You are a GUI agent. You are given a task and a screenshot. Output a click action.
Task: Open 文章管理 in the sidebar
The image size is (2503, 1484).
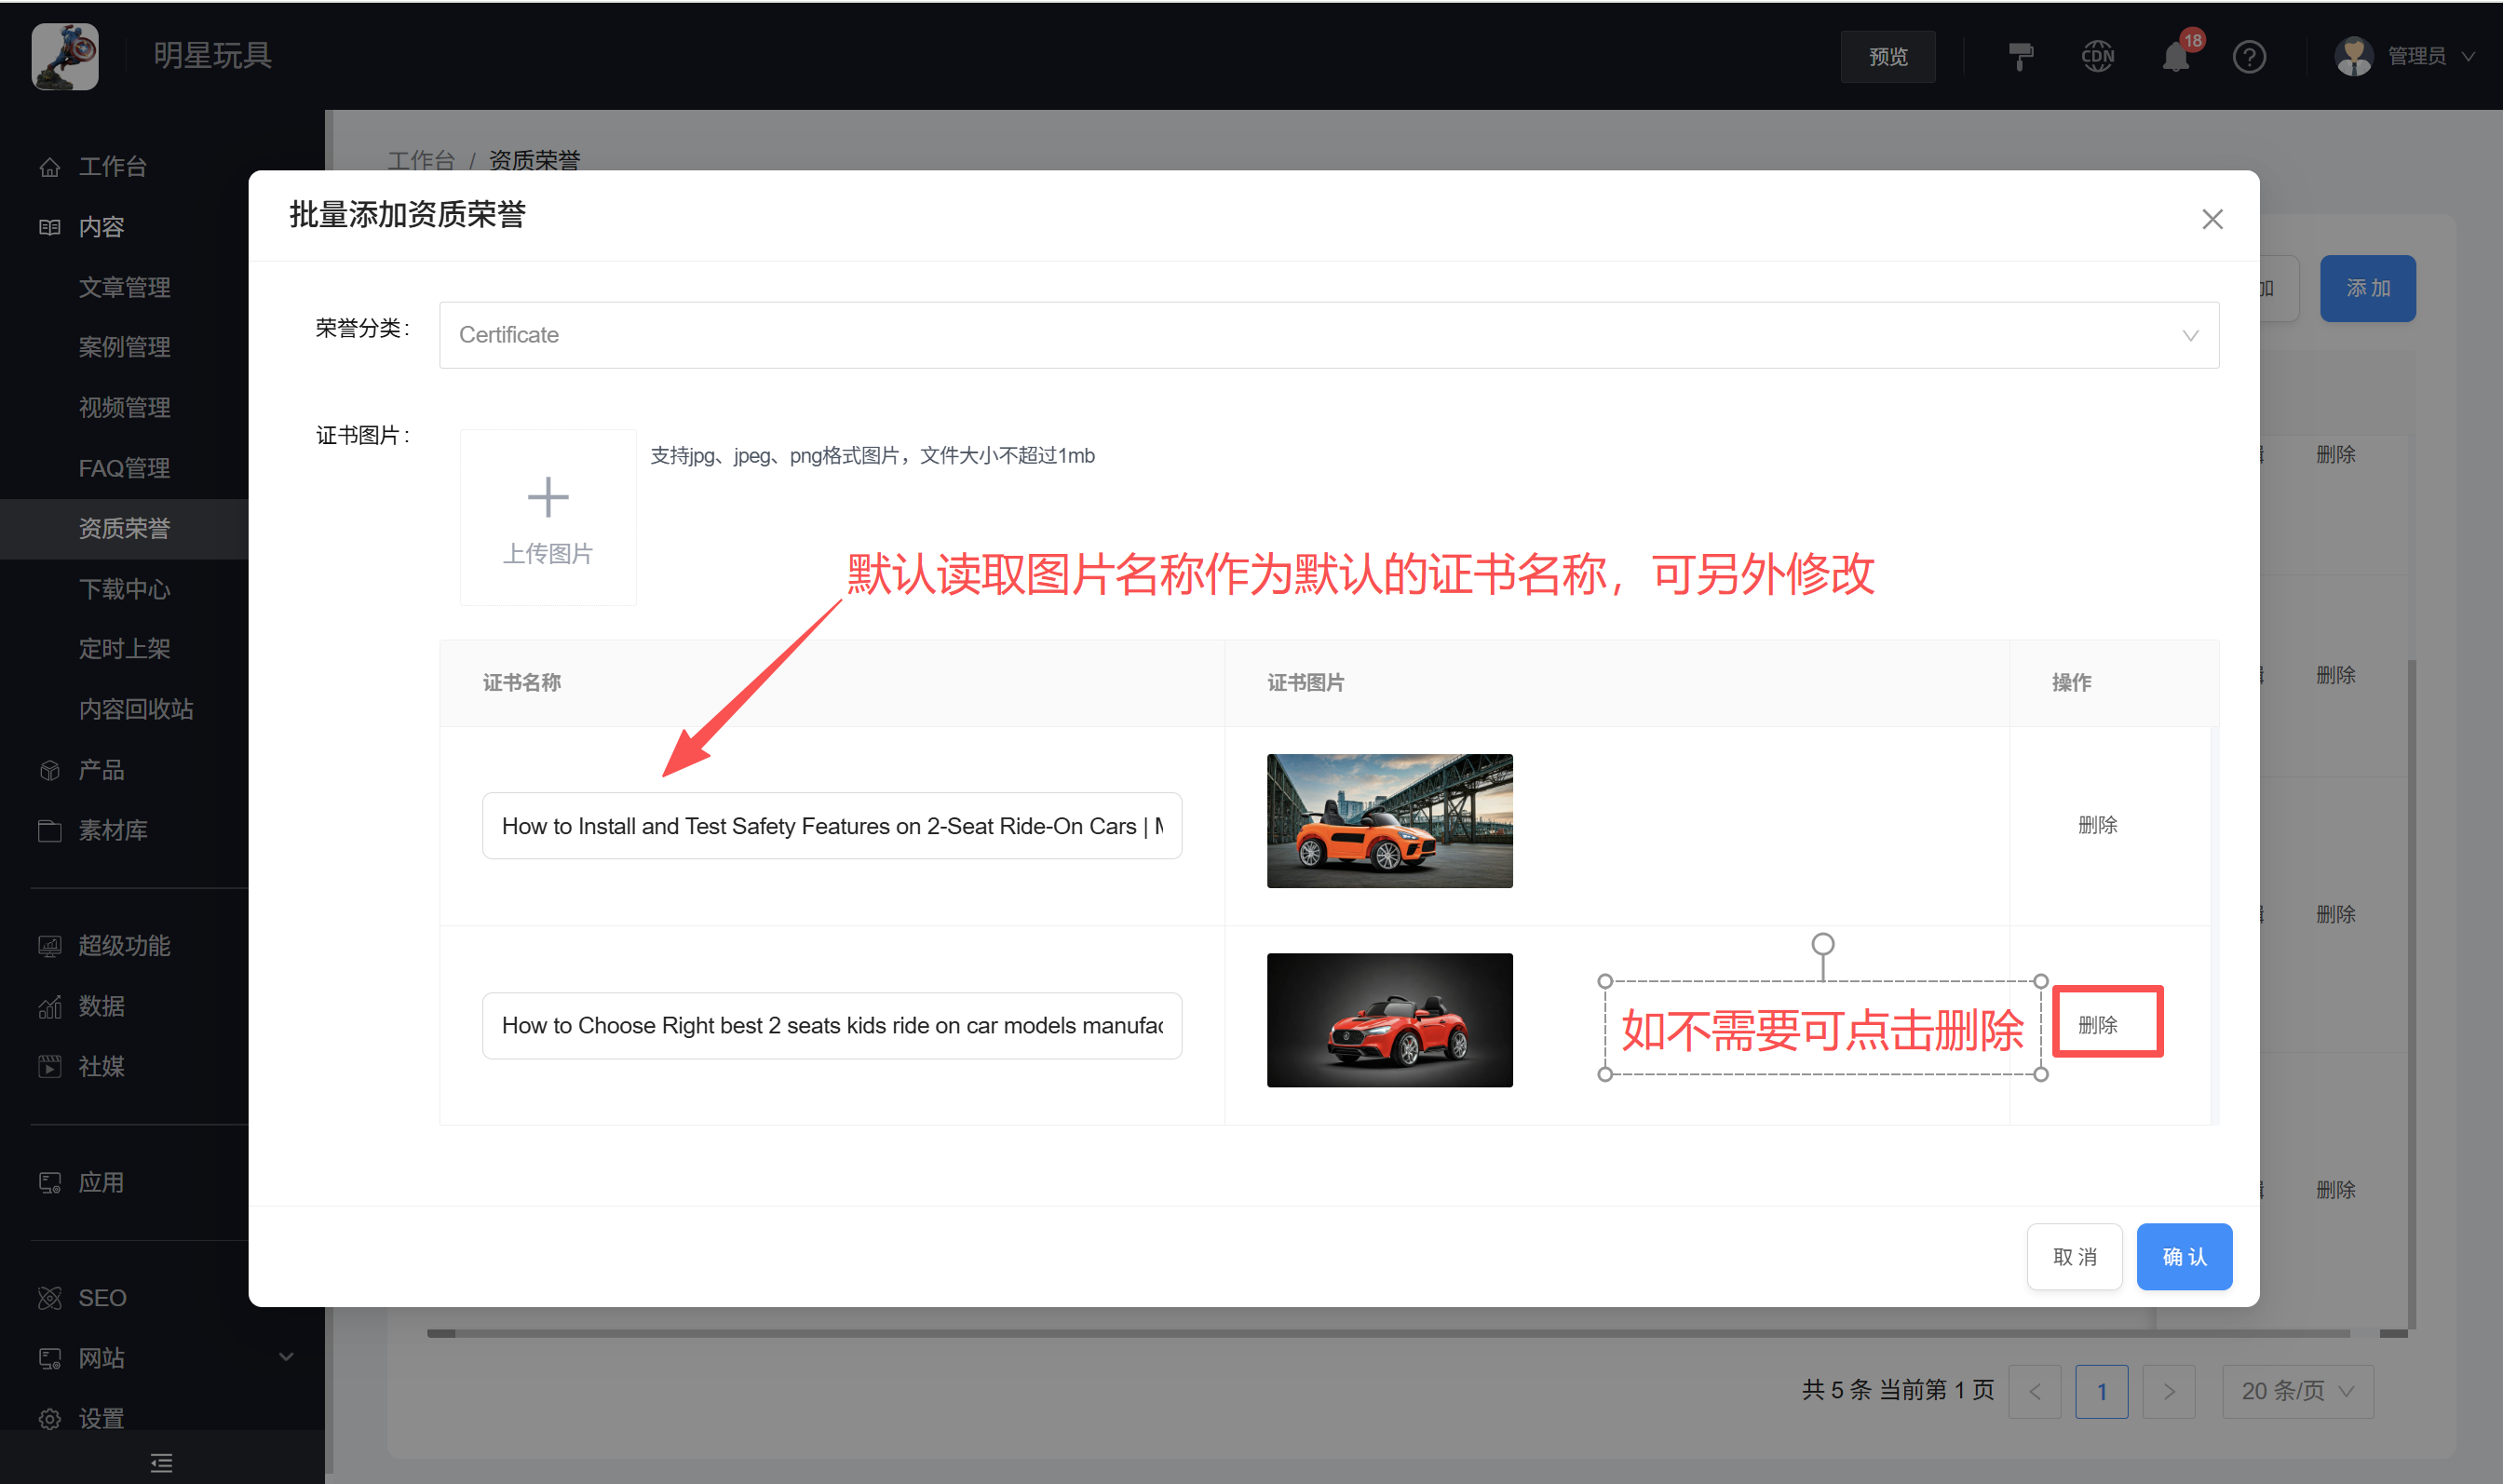(124, 287)
